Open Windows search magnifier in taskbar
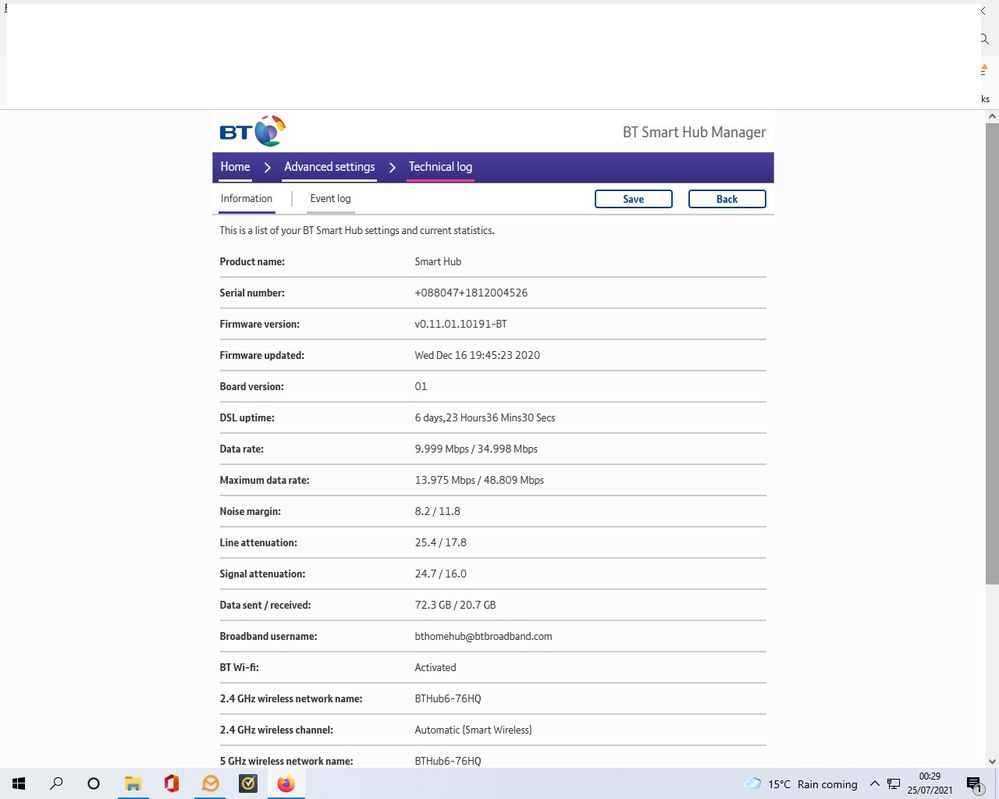 point(56,784)
